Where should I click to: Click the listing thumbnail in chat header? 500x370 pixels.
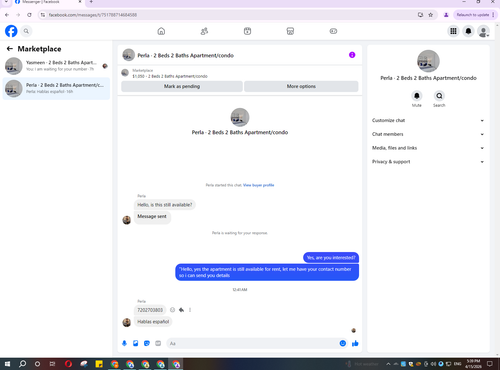tap(129, 55)
